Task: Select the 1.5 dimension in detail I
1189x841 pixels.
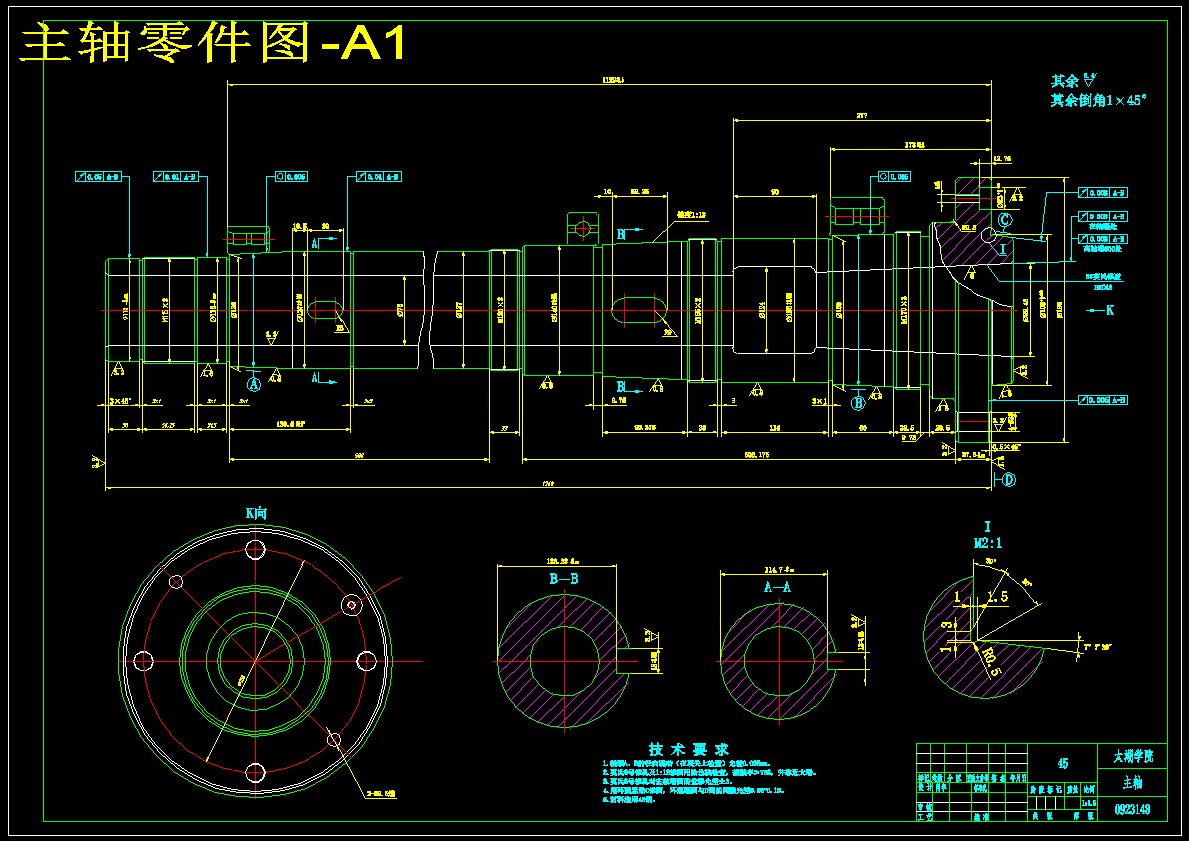Action: point(998,597)
